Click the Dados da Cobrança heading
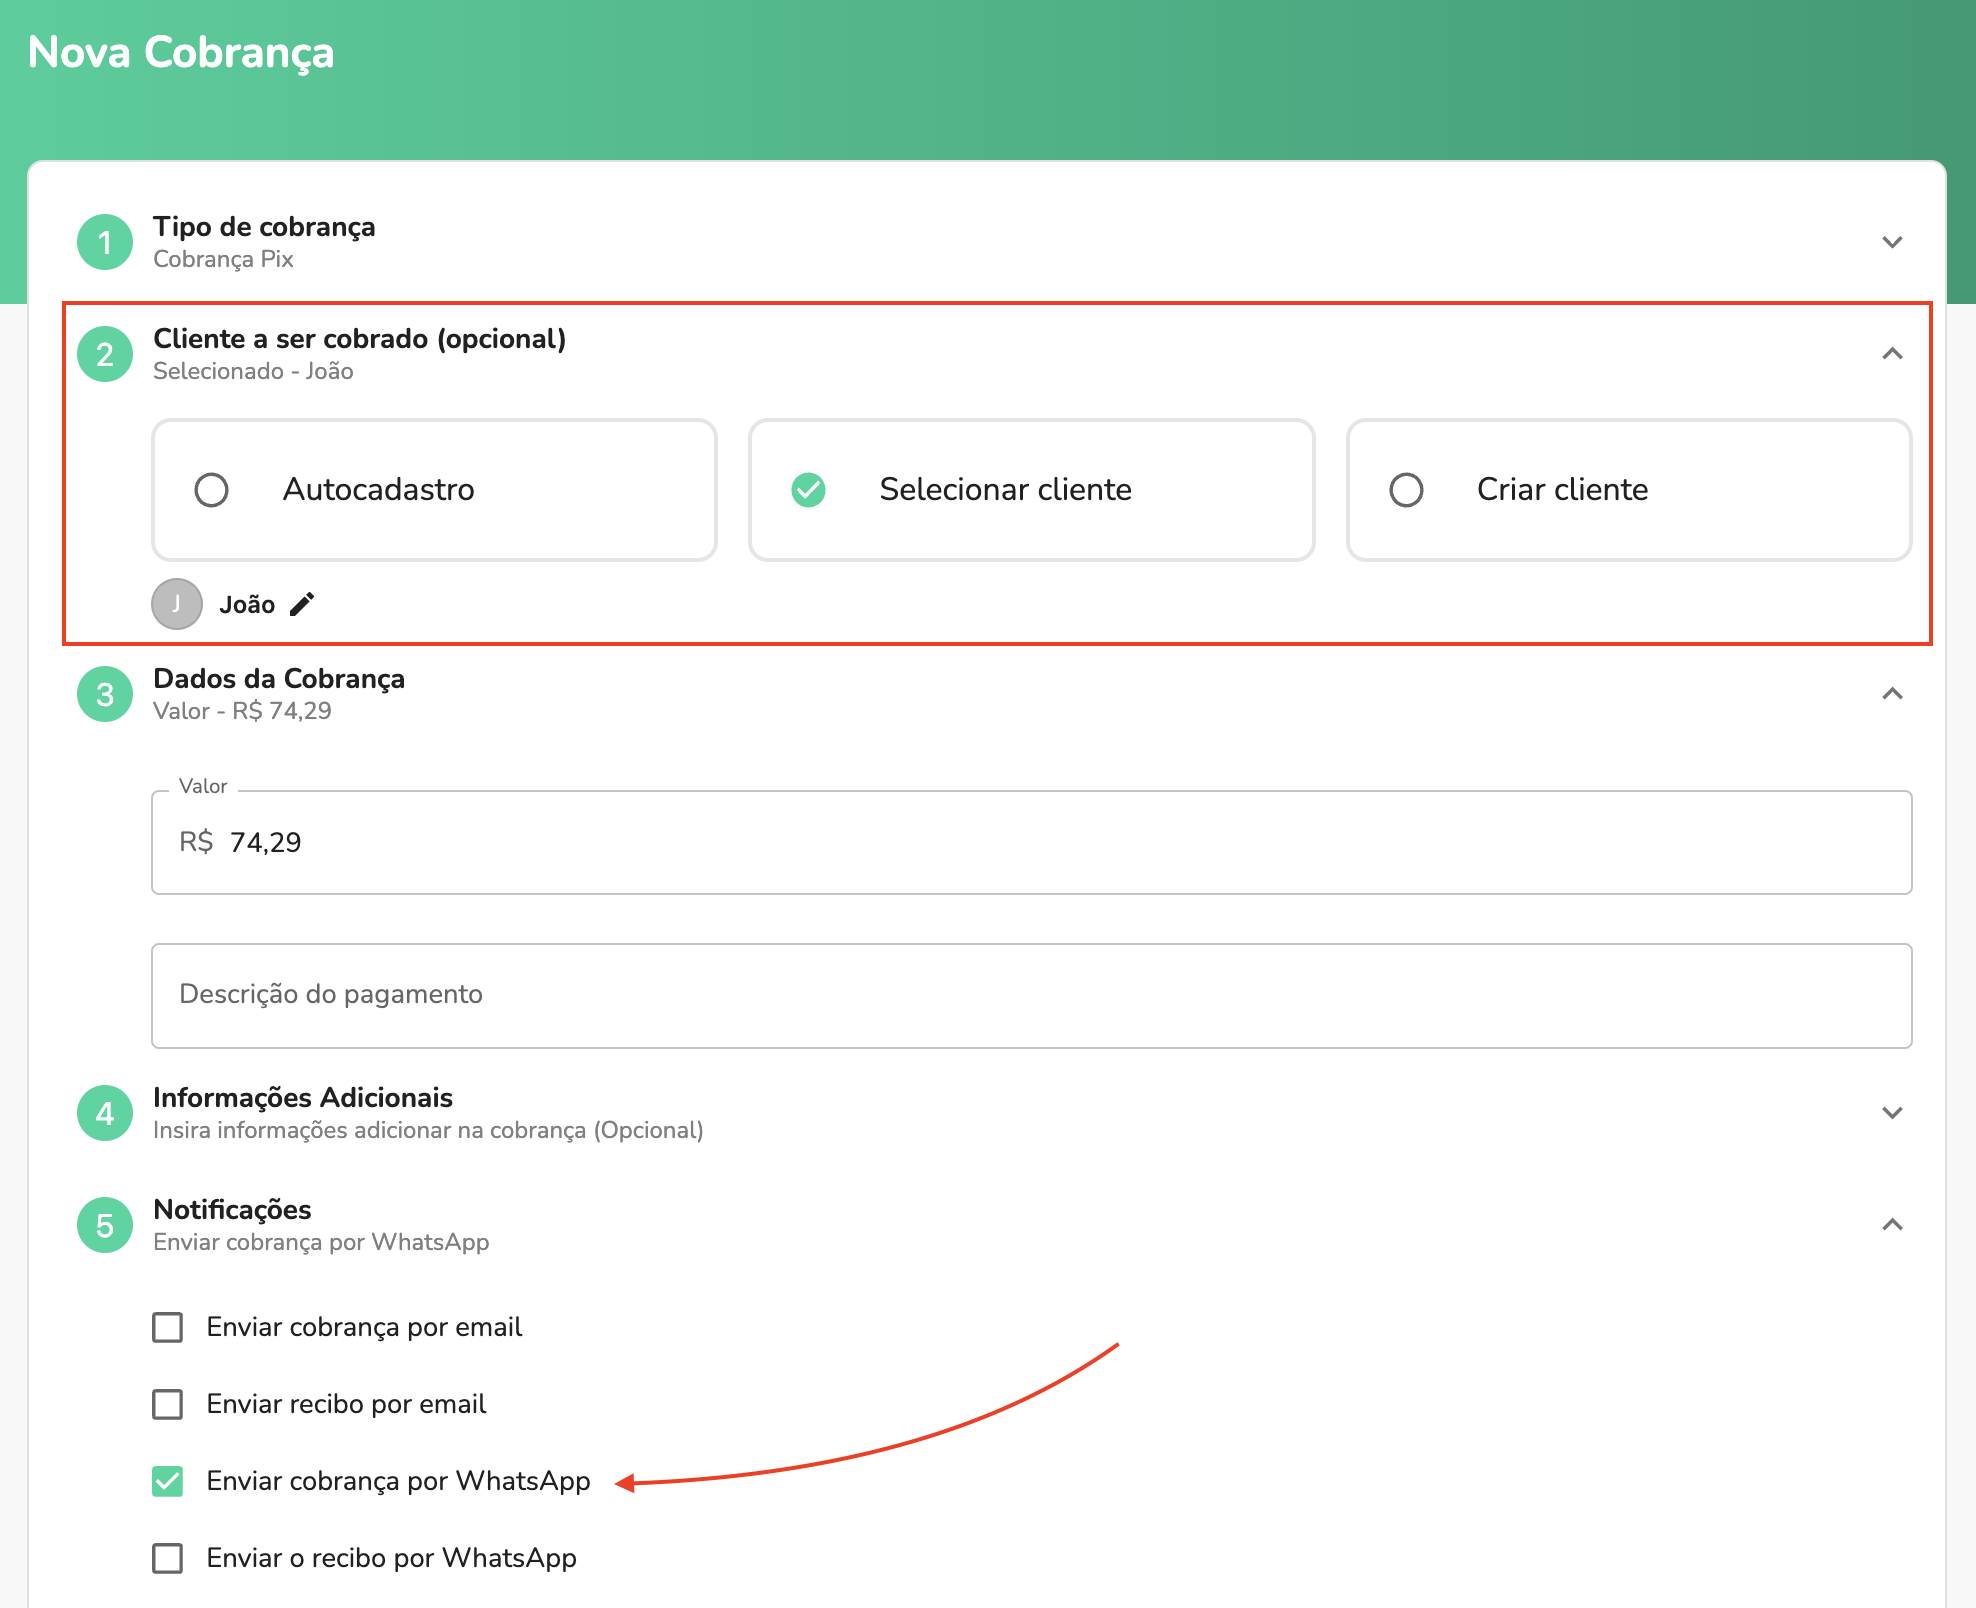 tap(279, 679)
